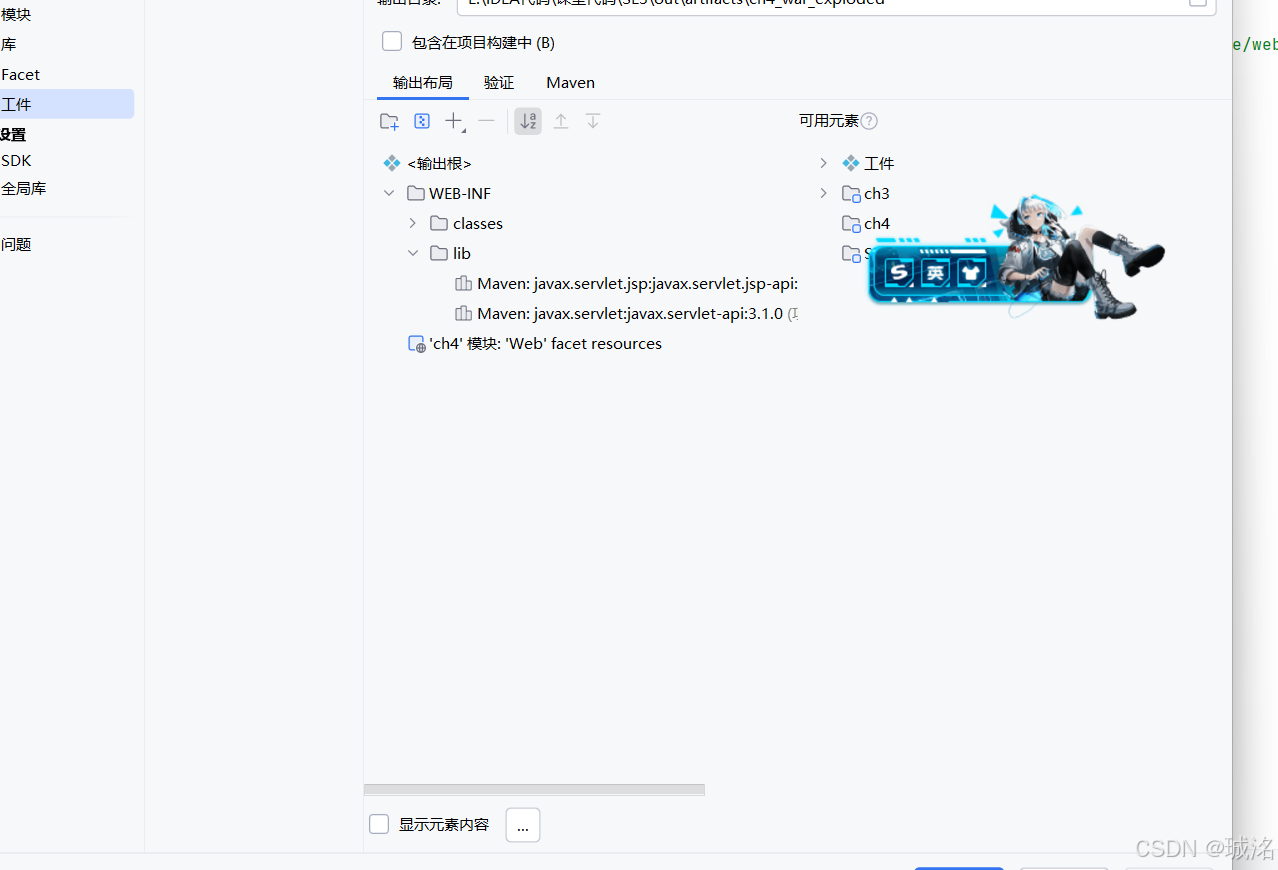Select the lib folder row
This screenshot has width=1278, height=870.
[x=450, y=253]
